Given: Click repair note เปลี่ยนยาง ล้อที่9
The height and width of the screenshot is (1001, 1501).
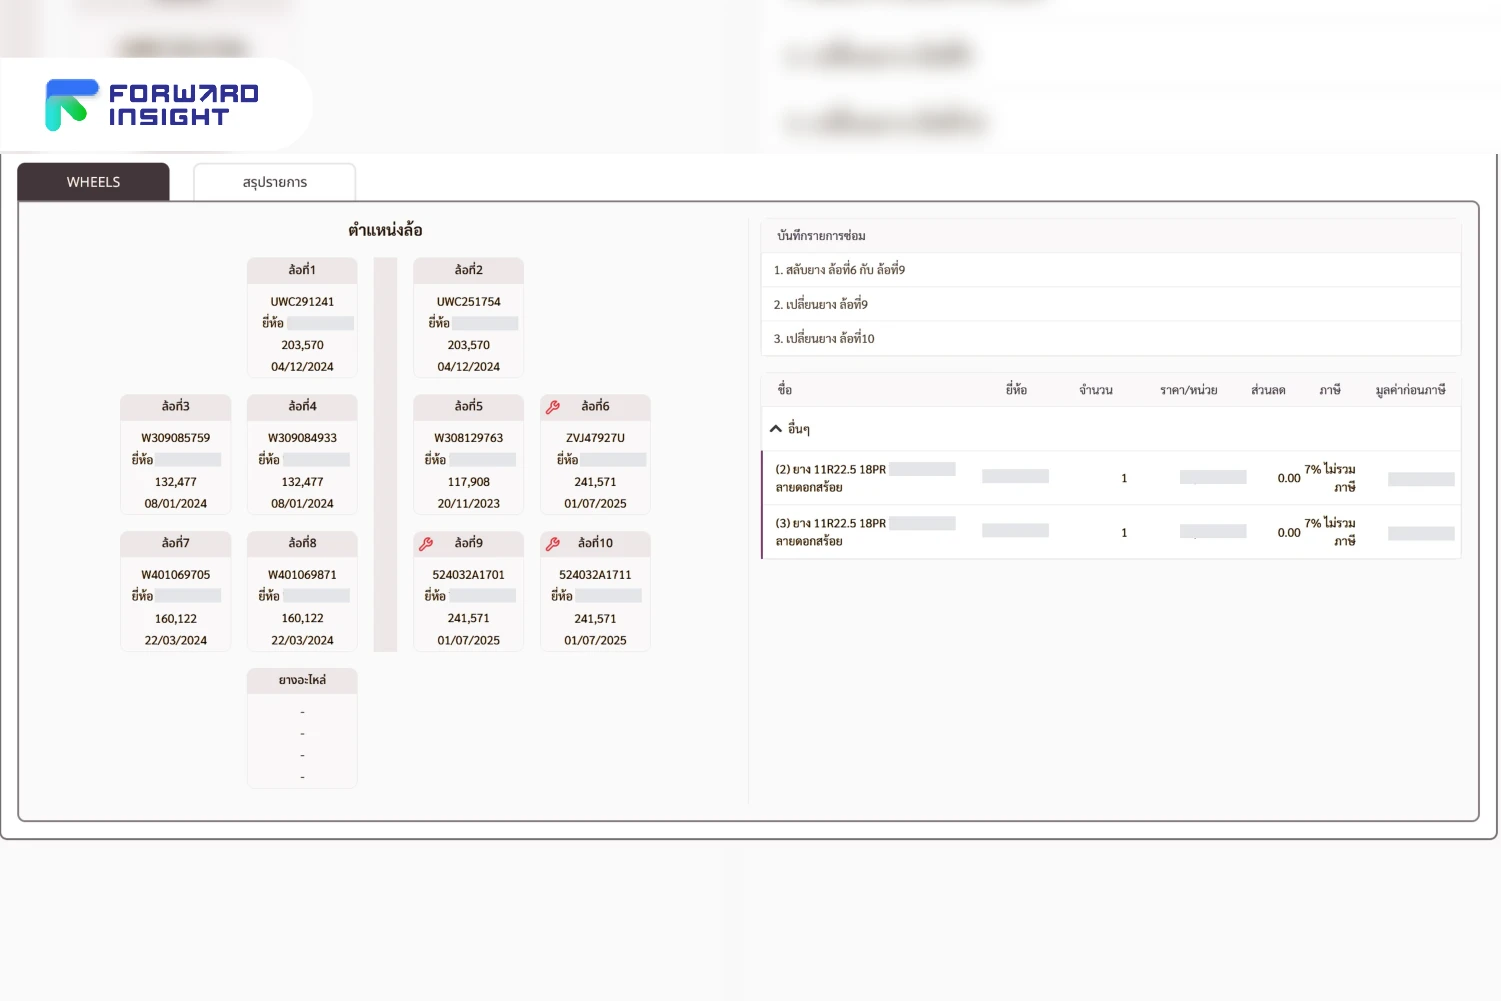Looking at the screenshot, I should 820,304.
